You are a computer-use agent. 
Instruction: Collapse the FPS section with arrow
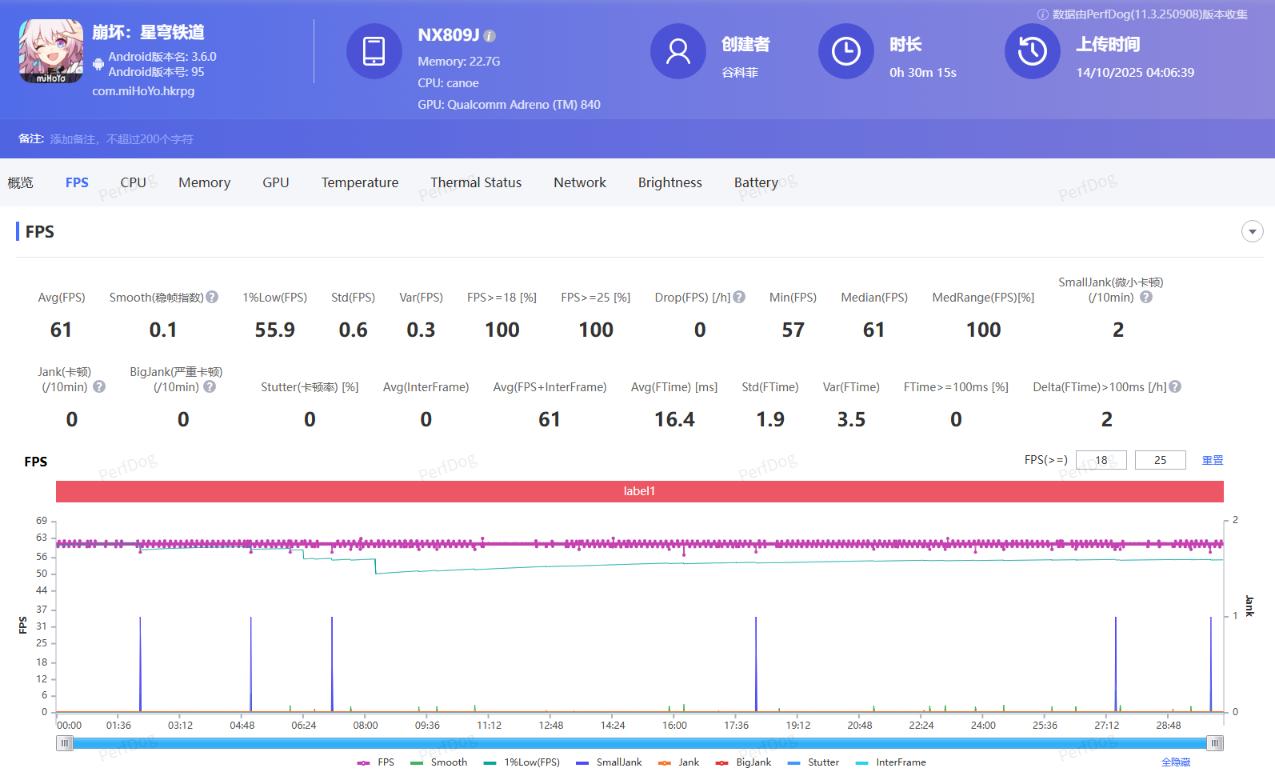click(1252, 232)
